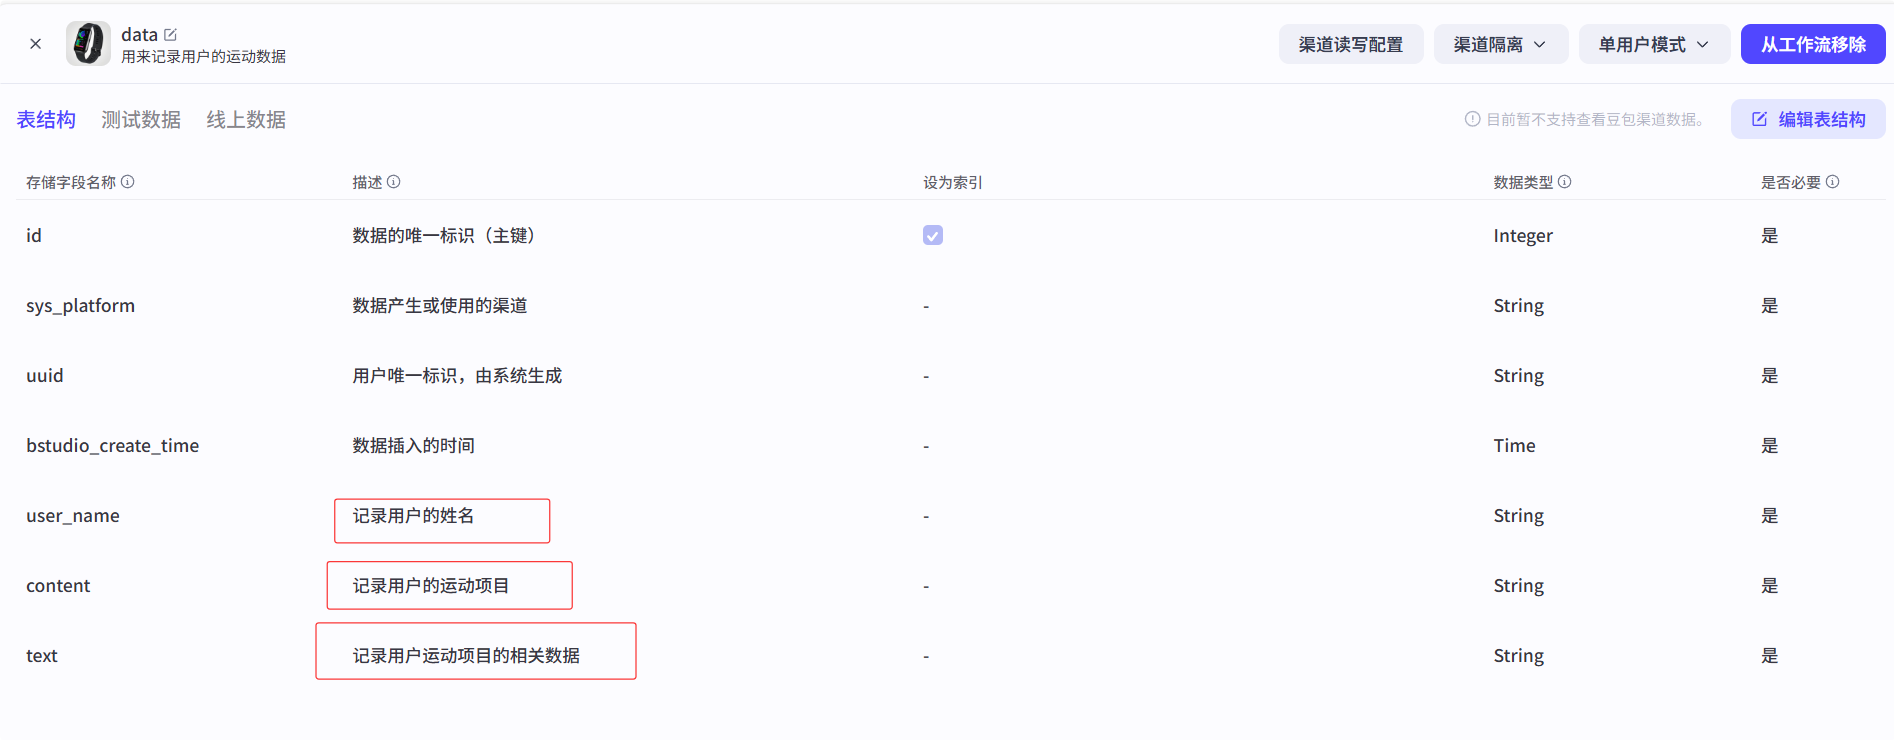Click description 记录用户的姓名
Viewport: 1894px width, 740px height.
tap(413, 515)
